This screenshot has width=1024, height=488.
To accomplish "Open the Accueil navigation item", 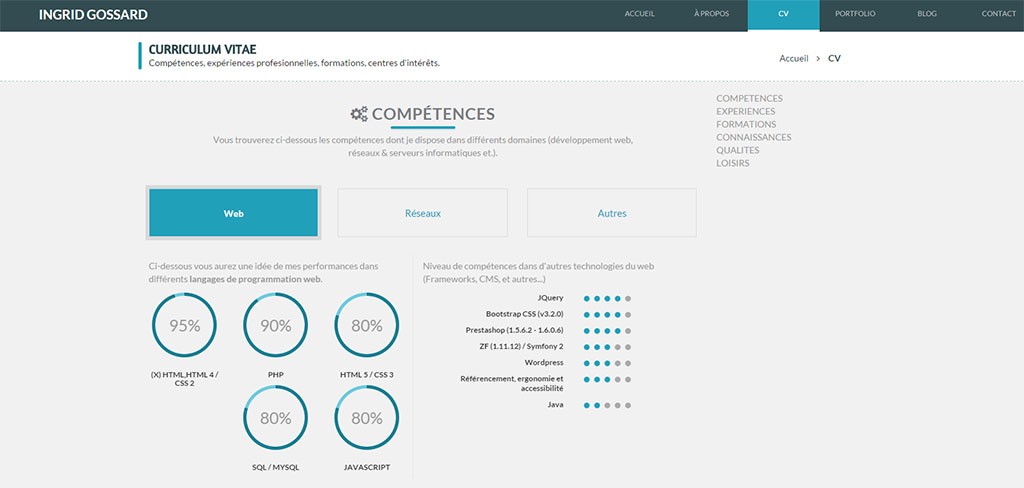I will [x=639, y=14].
